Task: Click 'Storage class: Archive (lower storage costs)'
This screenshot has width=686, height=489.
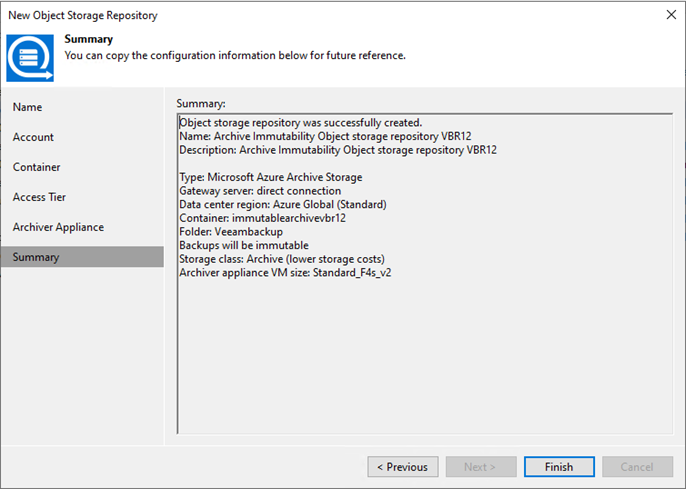Action: point(282,259)
